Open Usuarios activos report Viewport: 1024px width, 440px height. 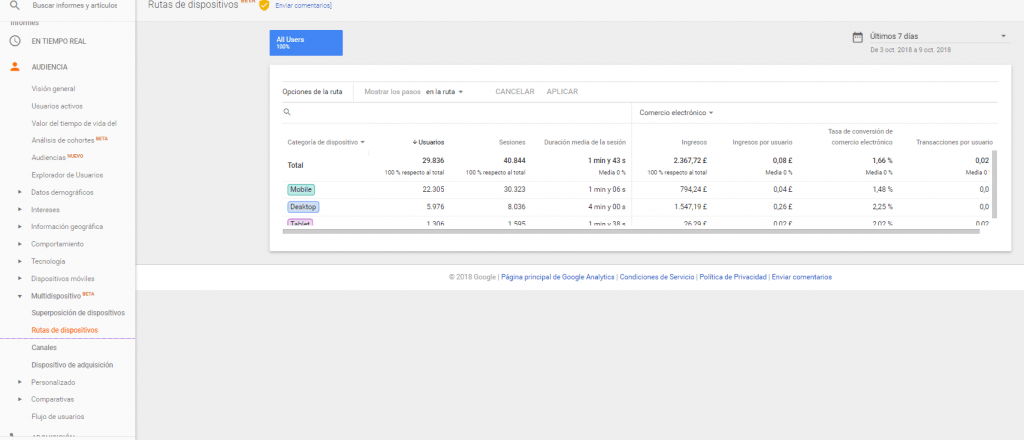(x=57, y=106)
